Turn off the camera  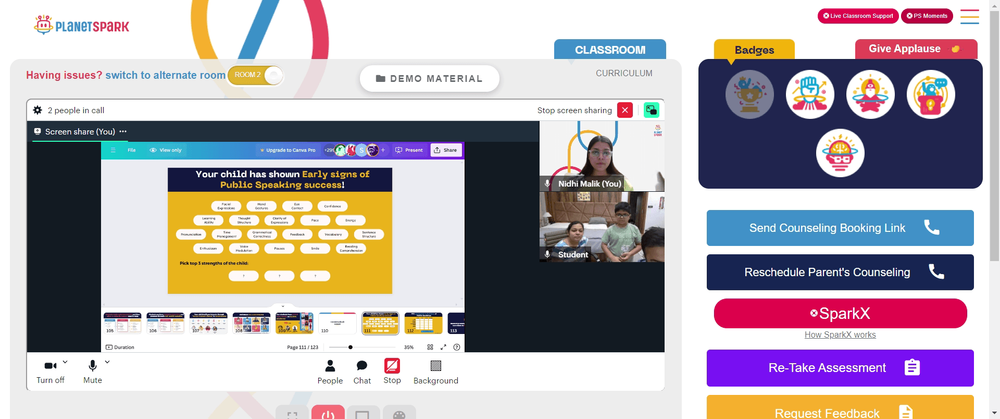[x=50, y=371]
